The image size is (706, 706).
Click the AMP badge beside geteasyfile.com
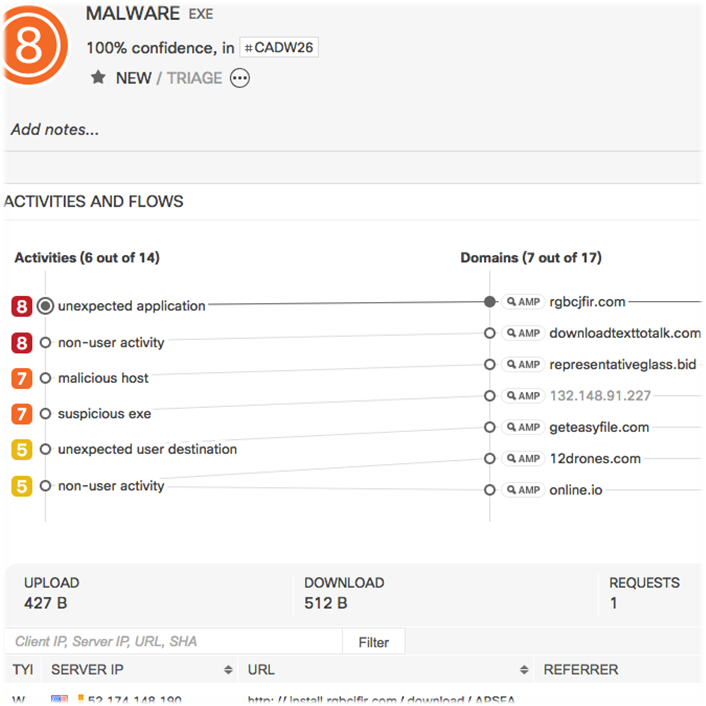pyautogui.click(x=523, y=427)
